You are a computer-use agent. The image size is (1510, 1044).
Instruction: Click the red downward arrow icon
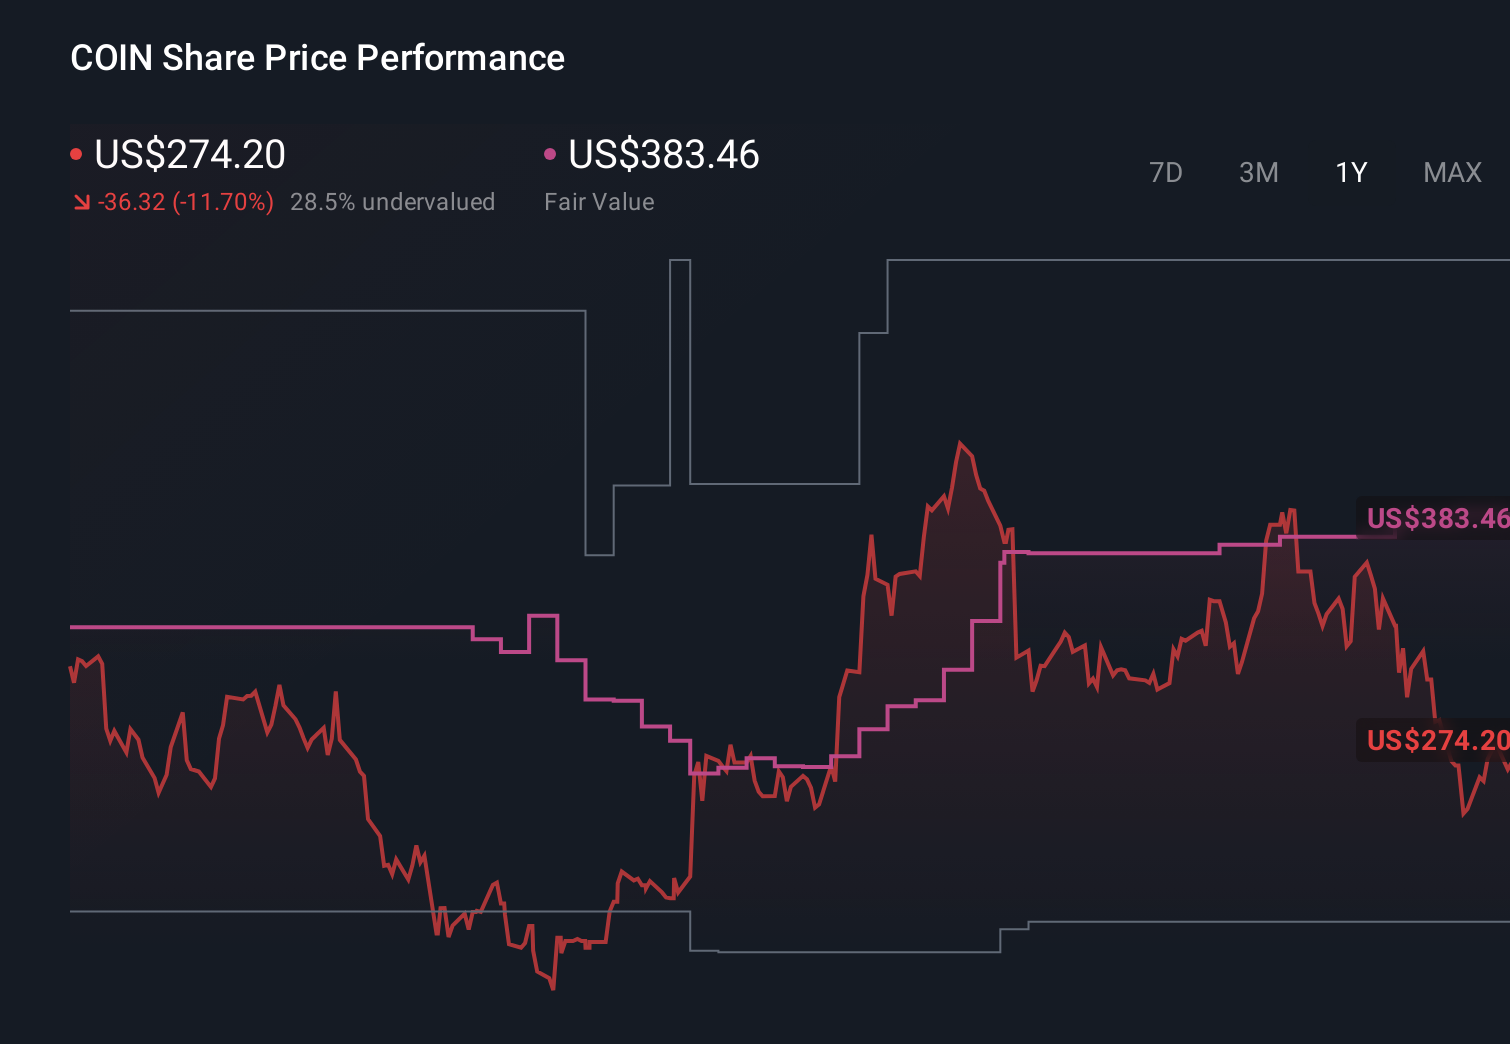[82, 203]
